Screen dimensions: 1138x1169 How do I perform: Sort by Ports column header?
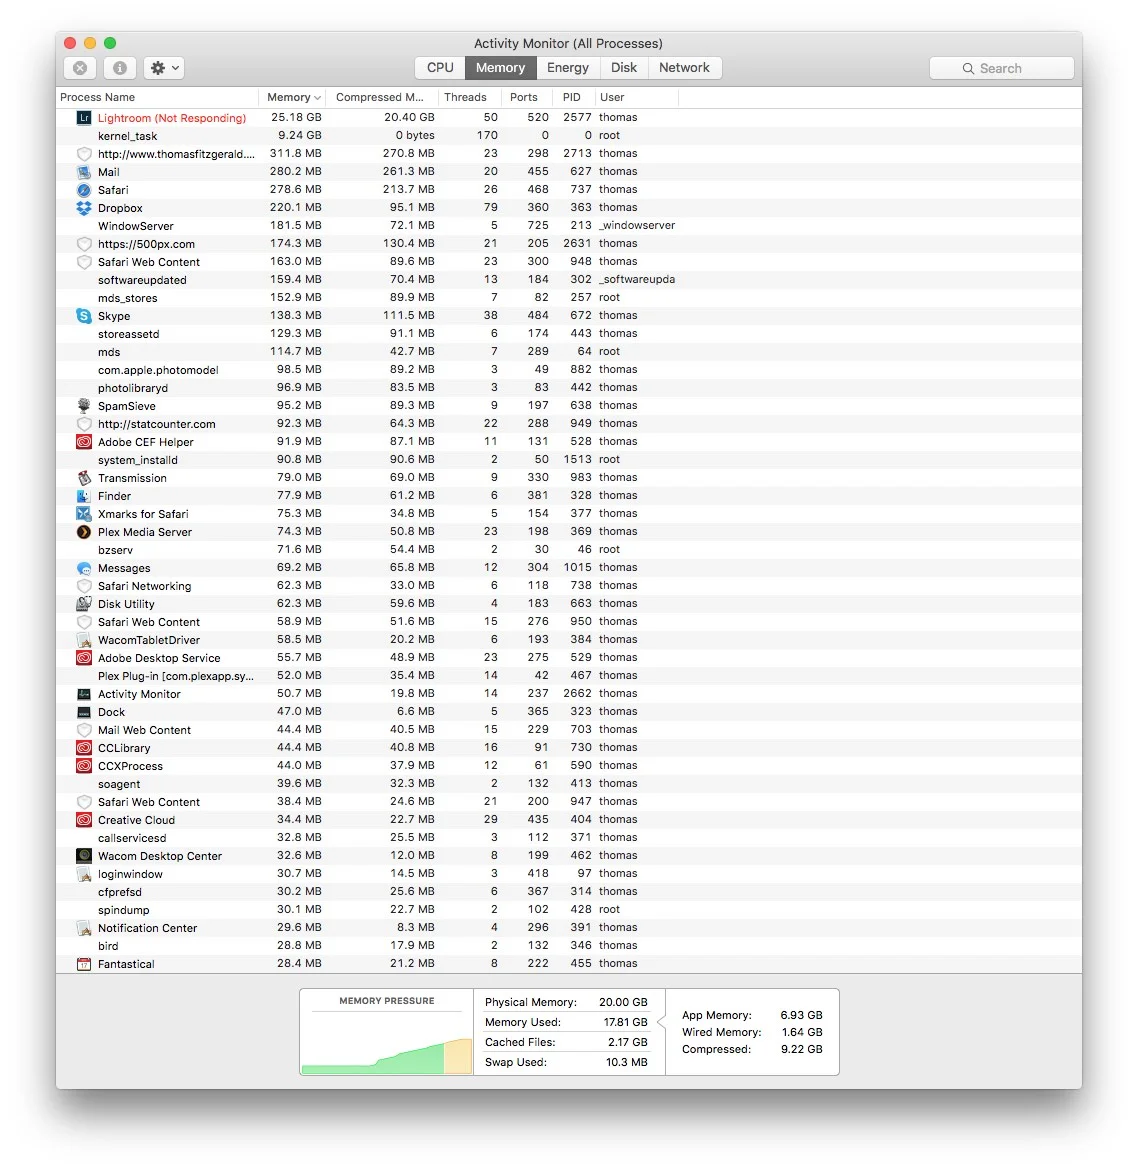click(x=527, y=98)
